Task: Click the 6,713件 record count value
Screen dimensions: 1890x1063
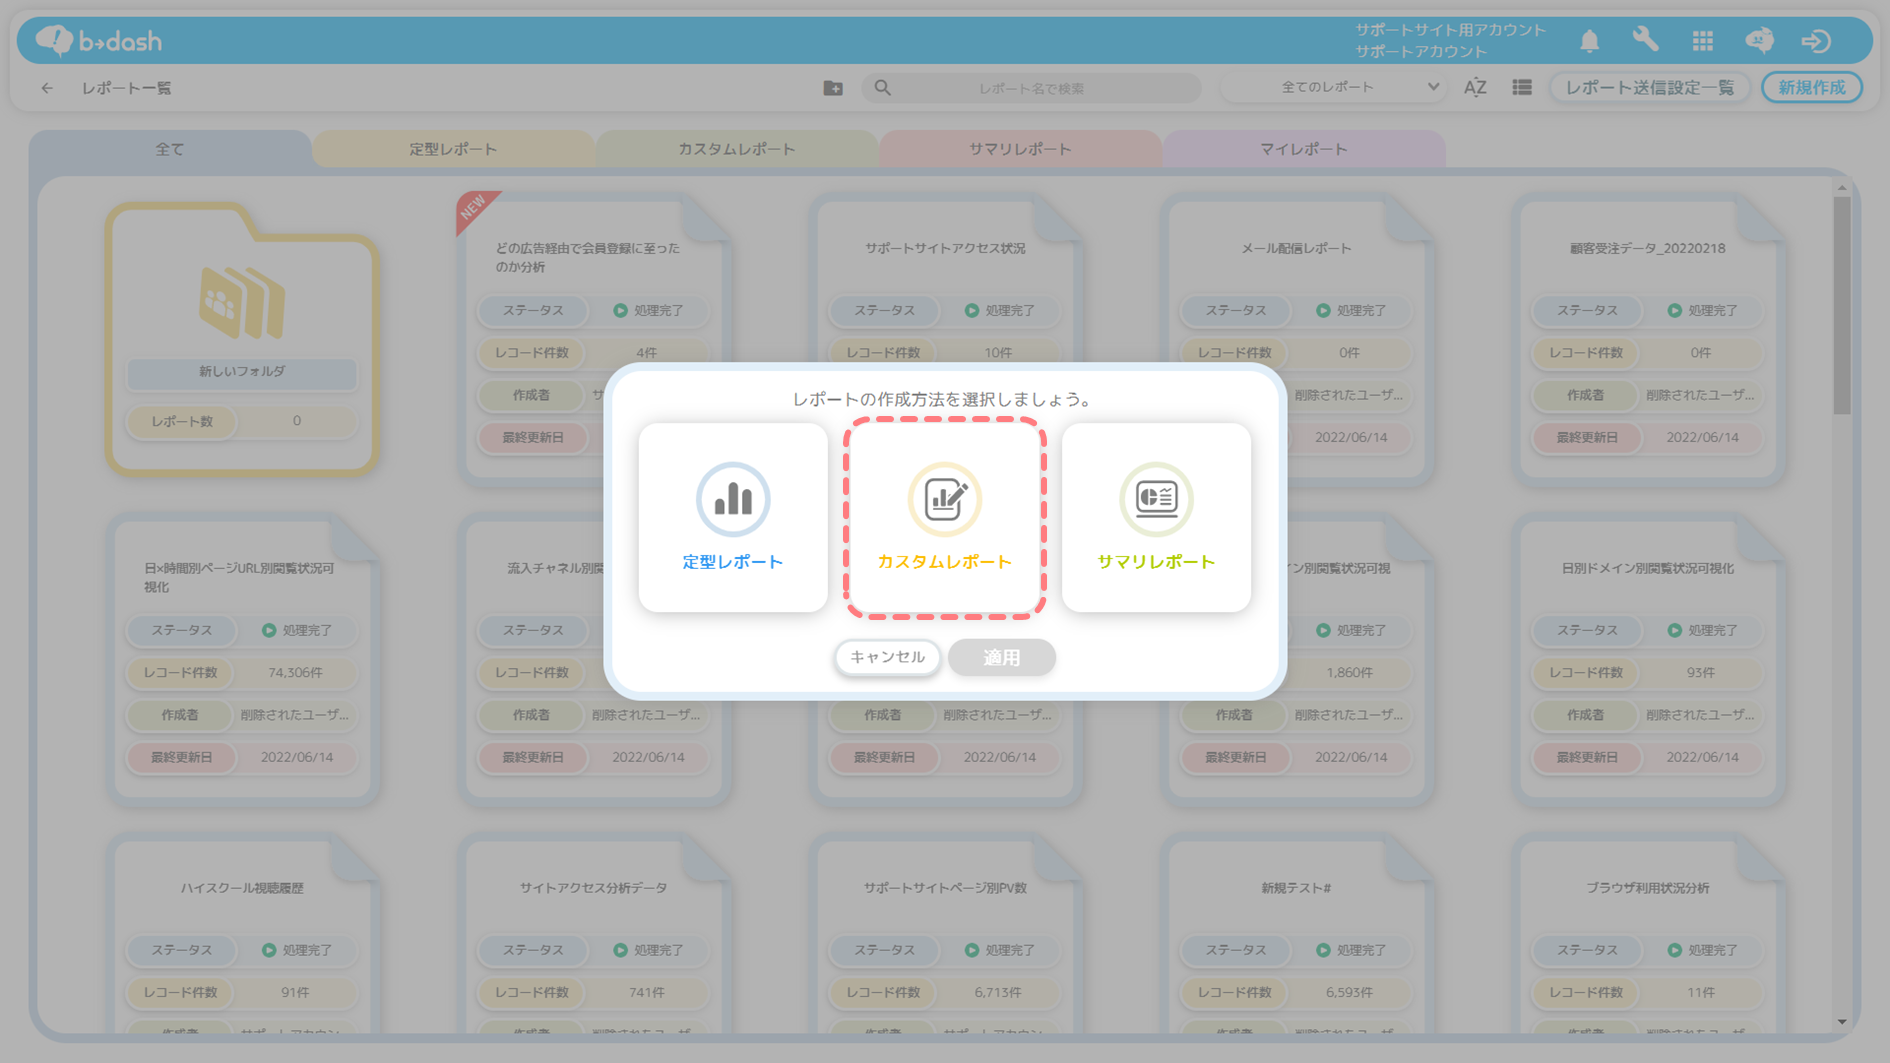Action: [x=998, y=993]
